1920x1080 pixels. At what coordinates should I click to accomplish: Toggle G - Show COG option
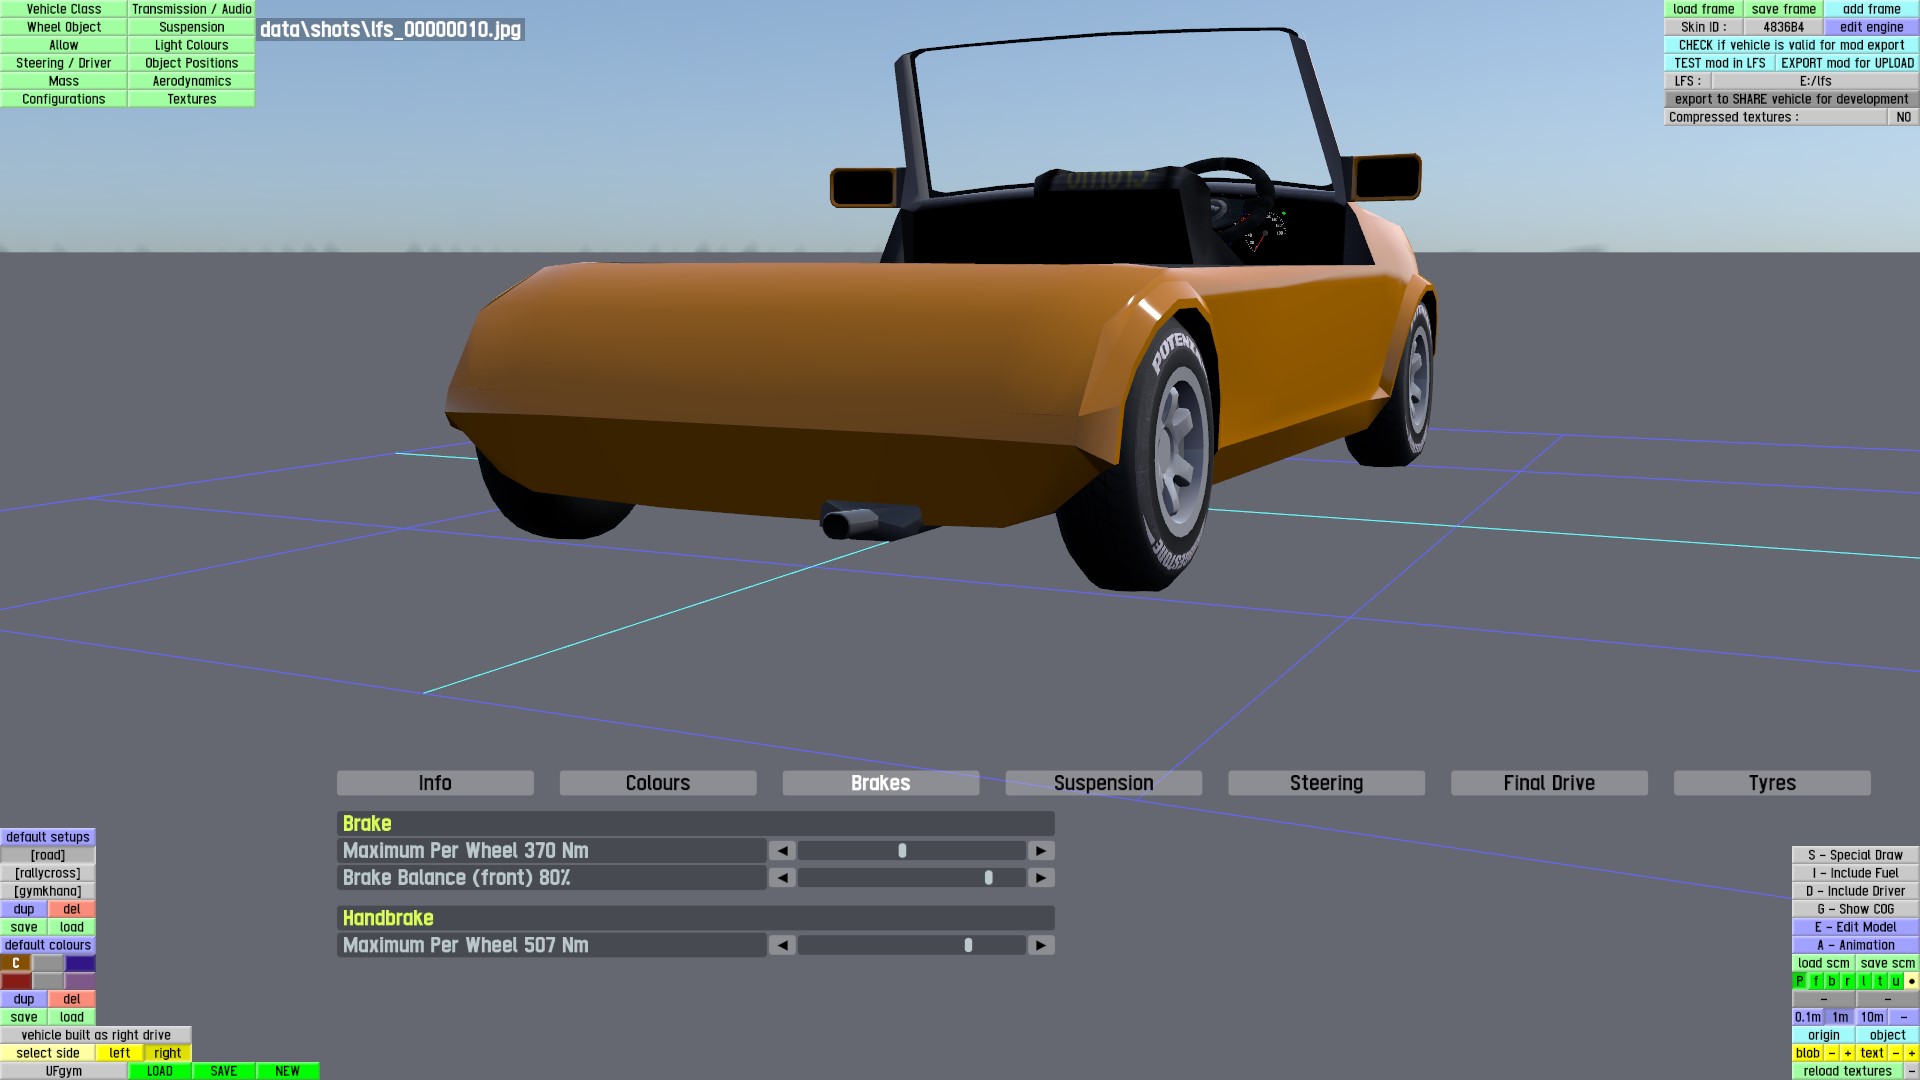coord(1855,909)
